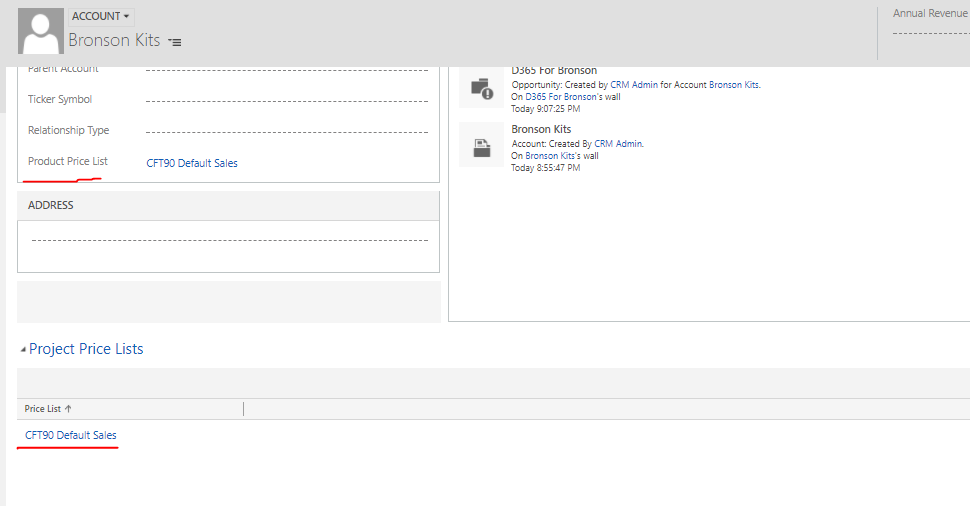Collapse the Project Price Lists section

(23, 350)
